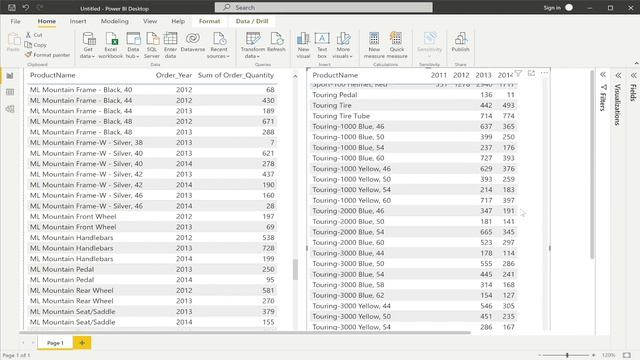Viewport: 640px width, 360px height.
Task: Click Sign in at top right
Action: tap(552, 8)
